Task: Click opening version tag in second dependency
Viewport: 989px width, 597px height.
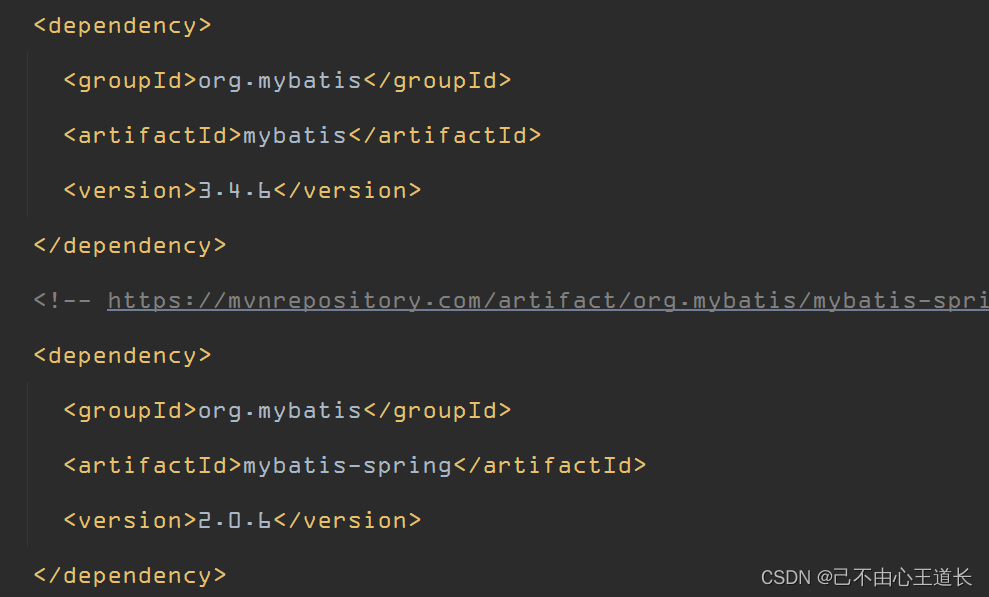Action: coord(131,521)
